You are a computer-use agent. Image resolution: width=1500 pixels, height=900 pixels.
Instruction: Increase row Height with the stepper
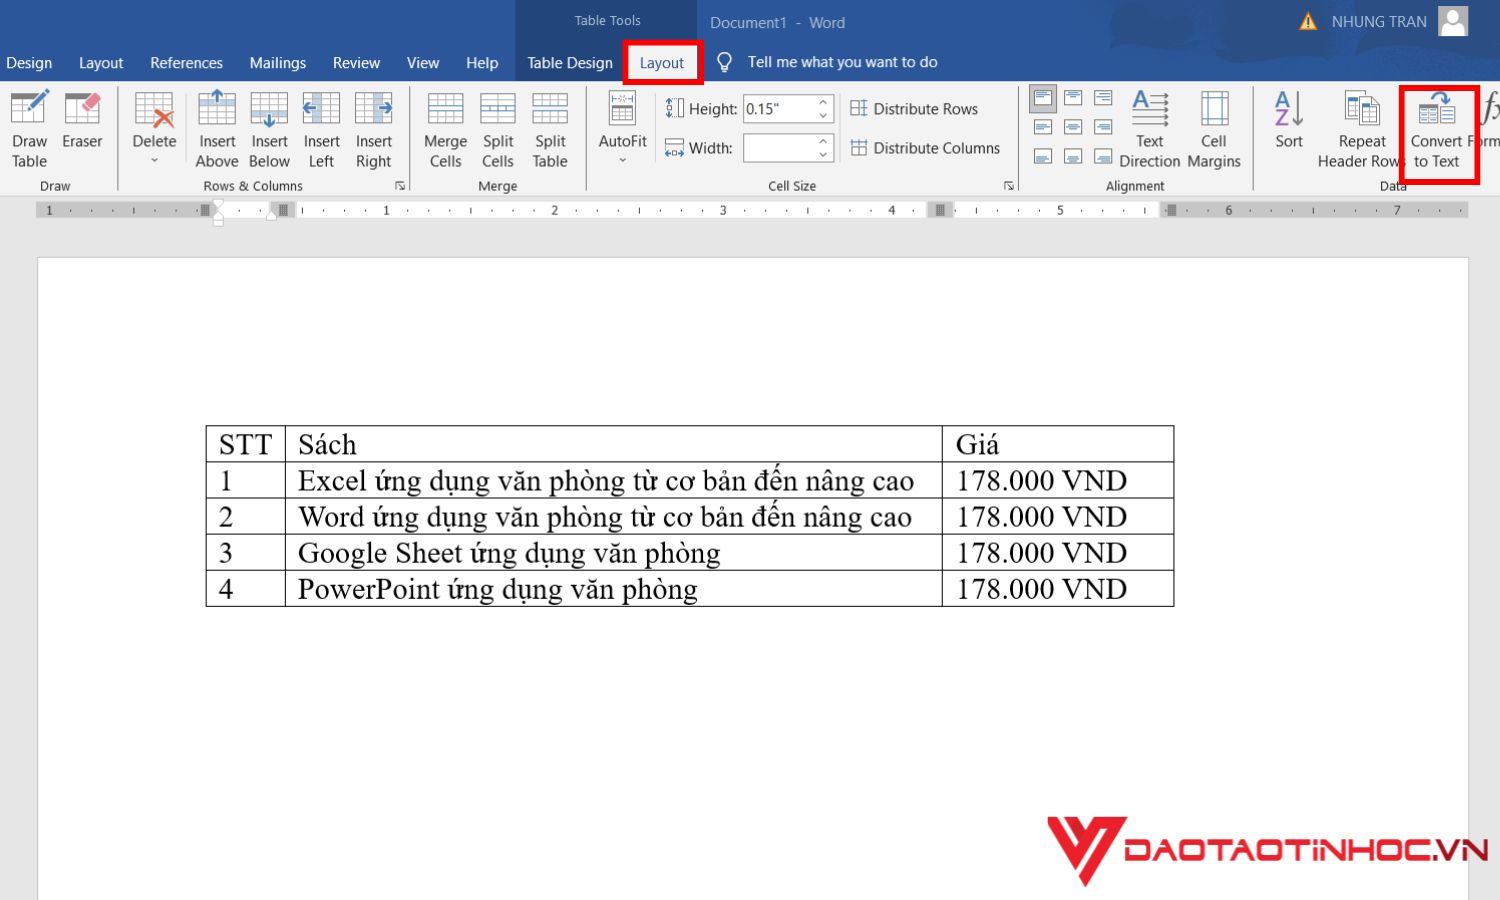[822, 102]
